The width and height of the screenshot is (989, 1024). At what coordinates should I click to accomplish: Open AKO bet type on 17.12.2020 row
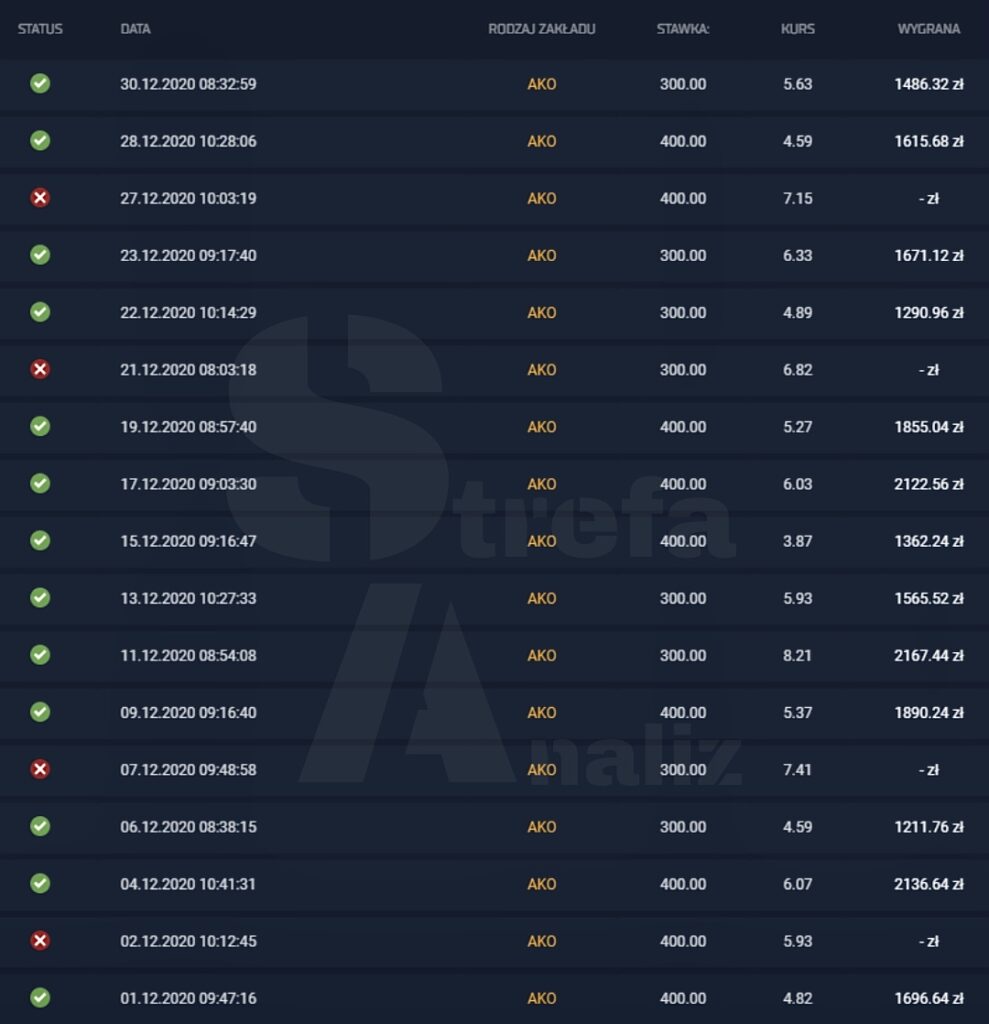click(x=542, y=484)
